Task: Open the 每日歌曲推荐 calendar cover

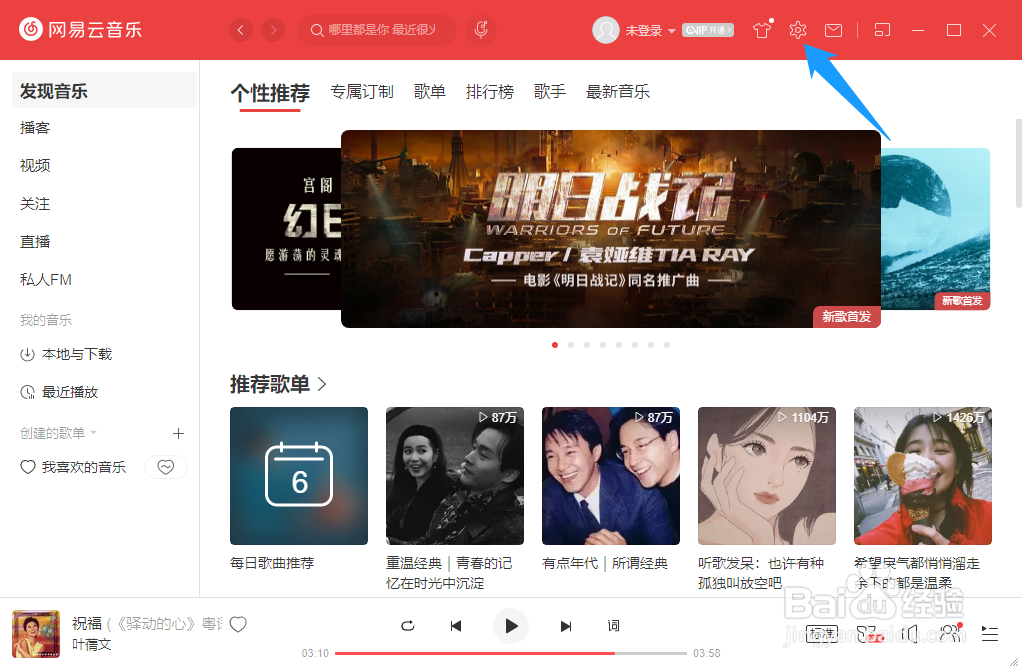Action: [299, 476]
